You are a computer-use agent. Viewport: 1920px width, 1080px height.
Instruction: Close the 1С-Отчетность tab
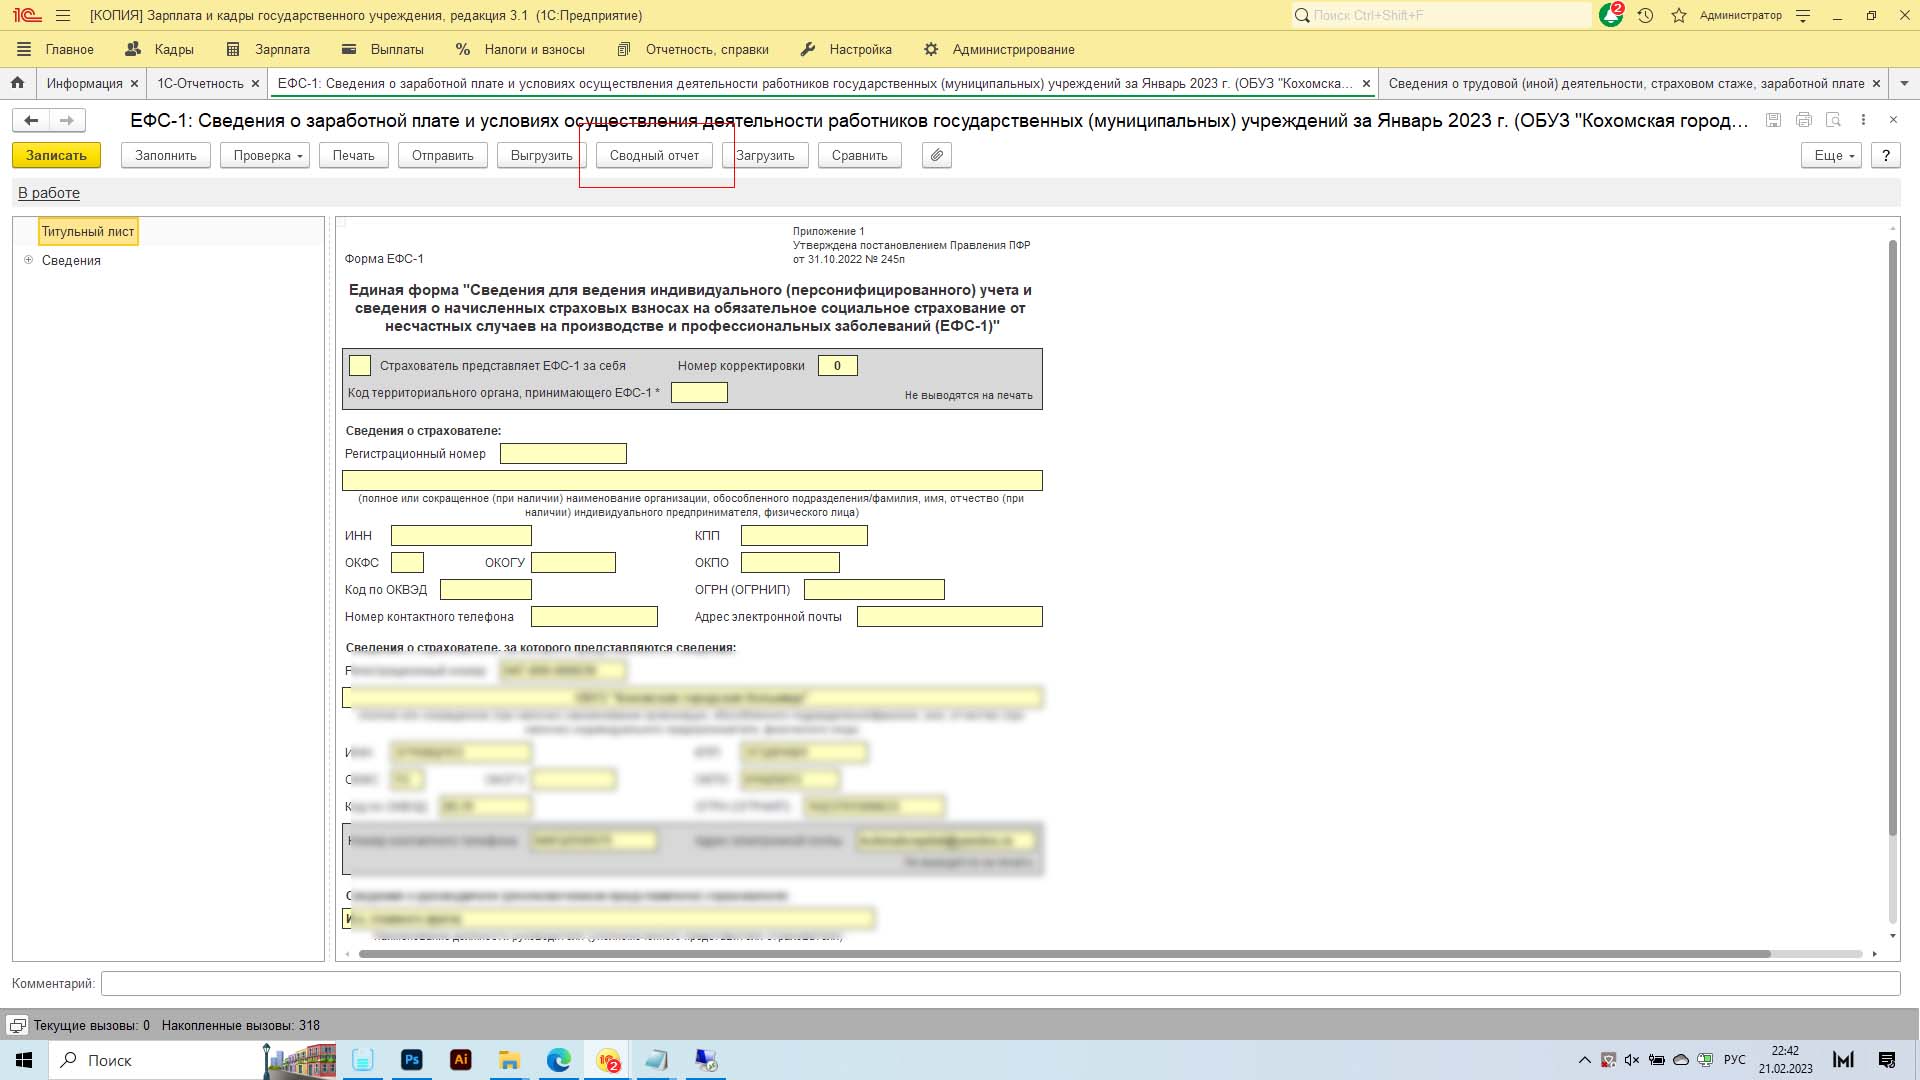click(x=255, y=84)
